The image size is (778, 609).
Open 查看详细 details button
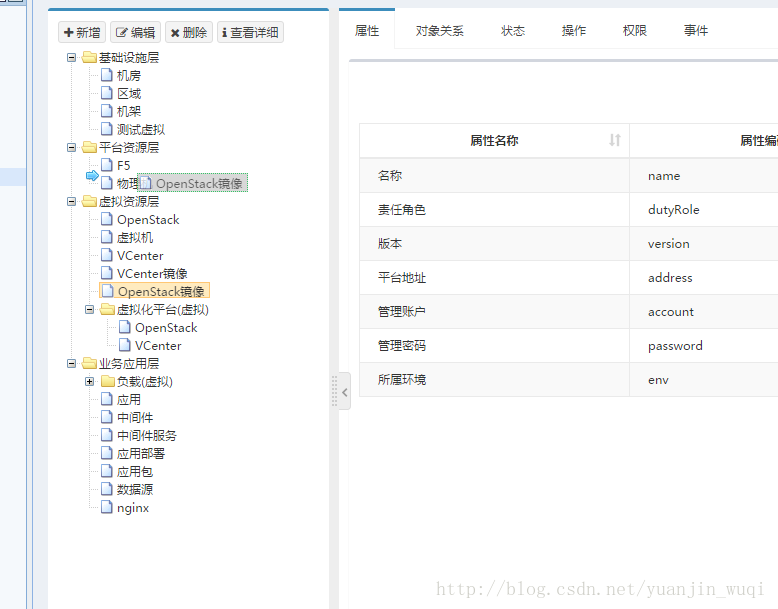pyautogui.click(x=251, y=32)
